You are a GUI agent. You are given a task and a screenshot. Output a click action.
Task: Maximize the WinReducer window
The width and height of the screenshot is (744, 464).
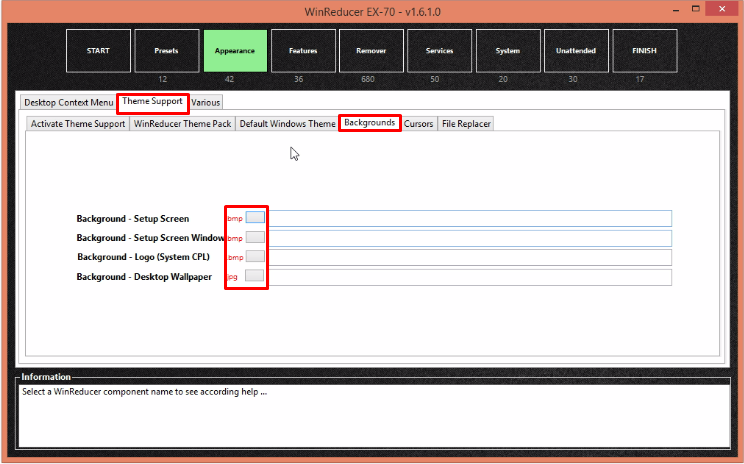click(696, 9)
